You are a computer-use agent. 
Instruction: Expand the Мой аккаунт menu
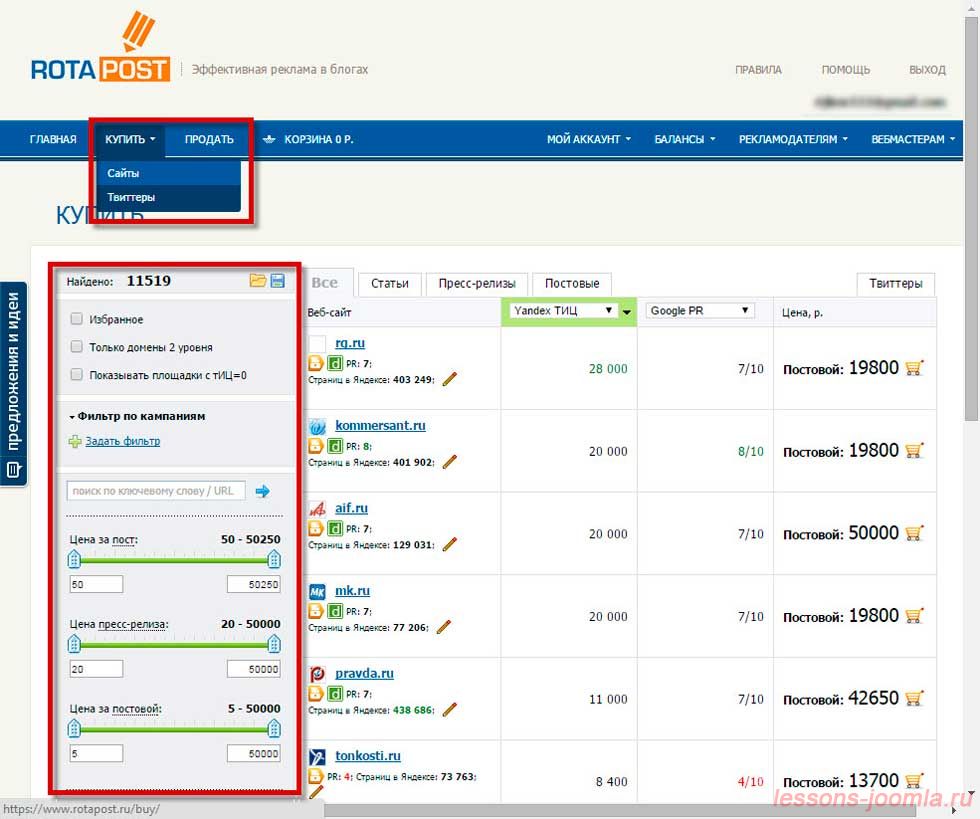589,139
